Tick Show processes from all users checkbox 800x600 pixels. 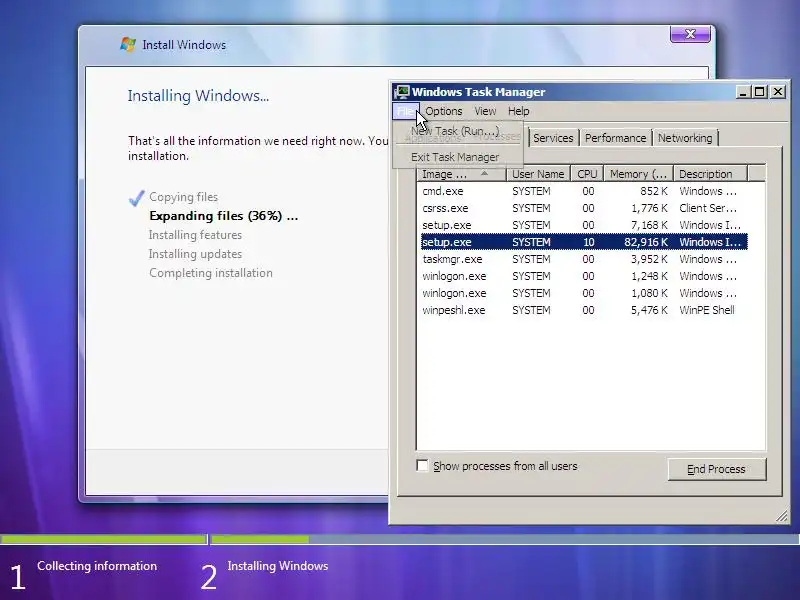click(422, 466)
